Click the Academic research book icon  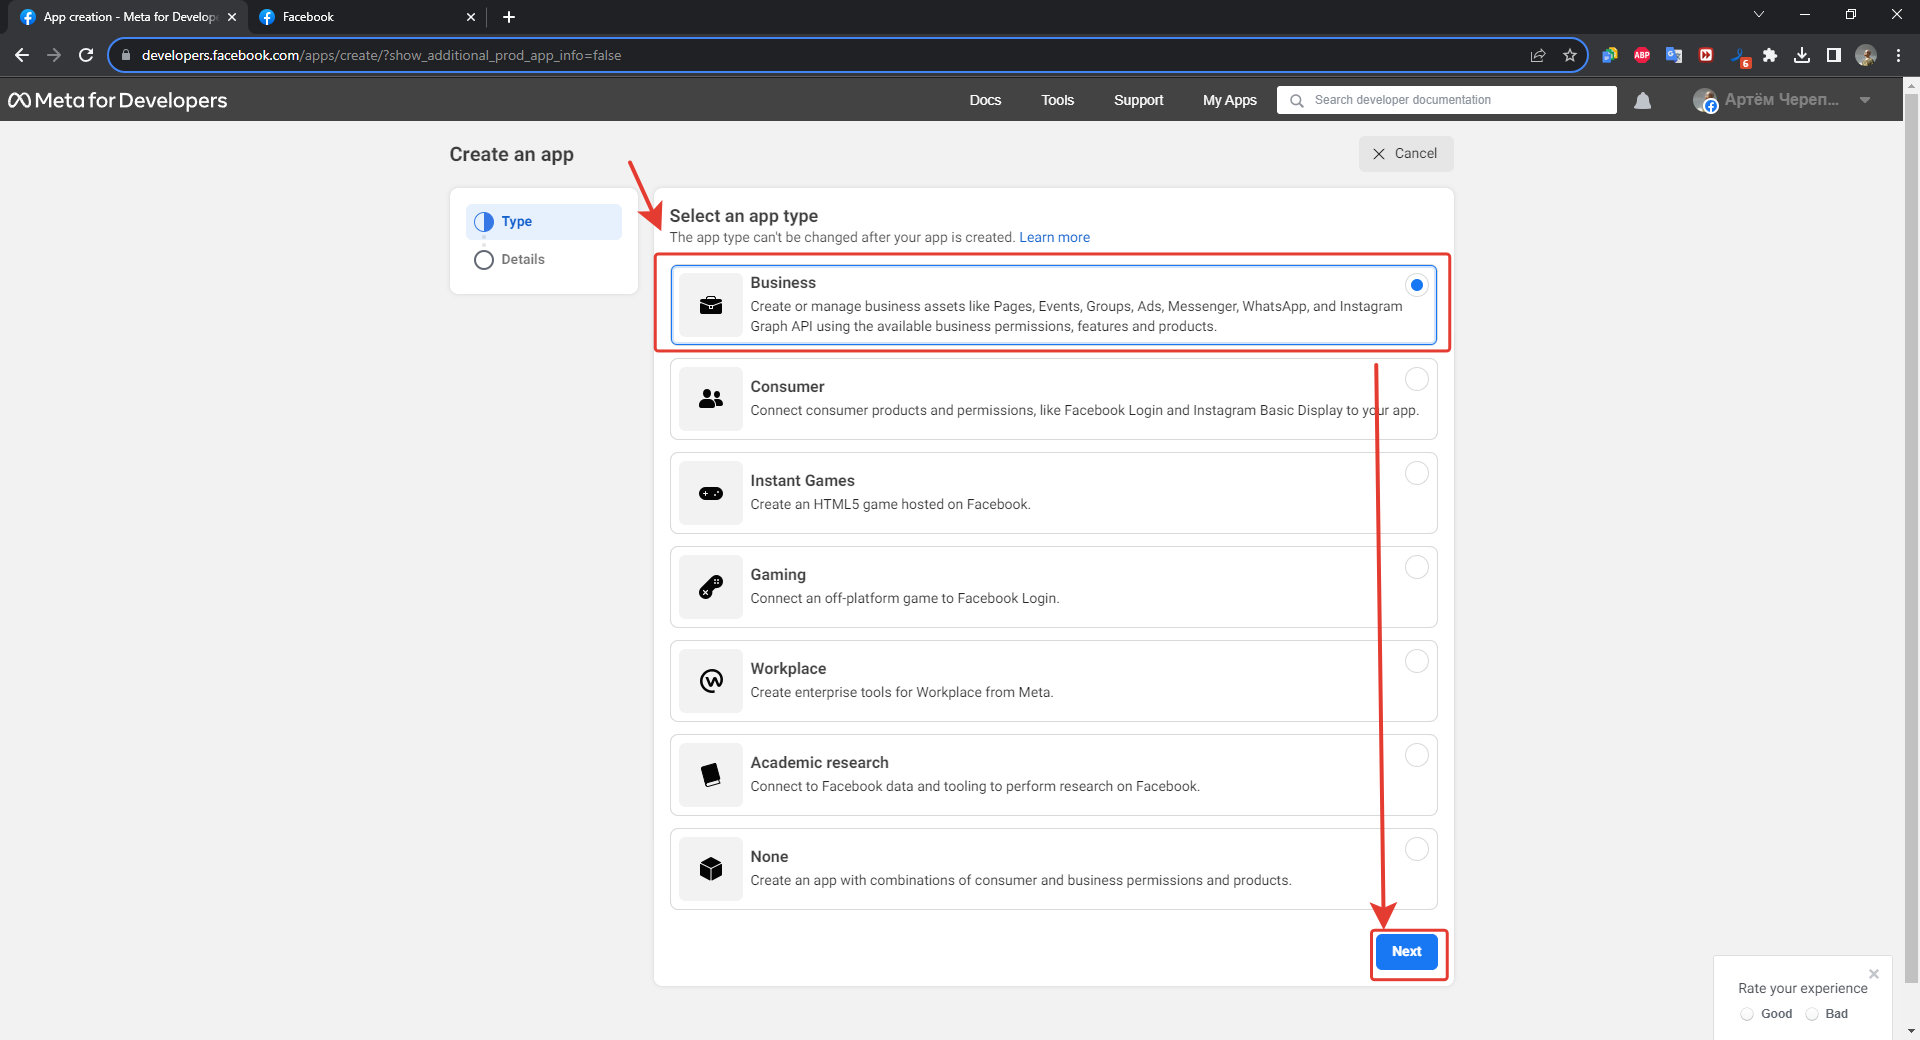coord(710,775)
